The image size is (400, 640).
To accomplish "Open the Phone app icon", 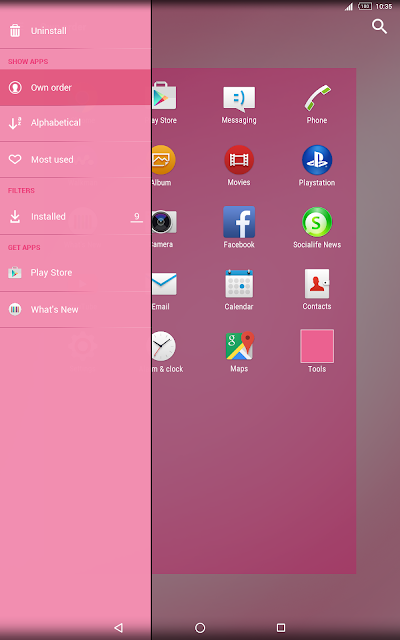I will 317,98.
